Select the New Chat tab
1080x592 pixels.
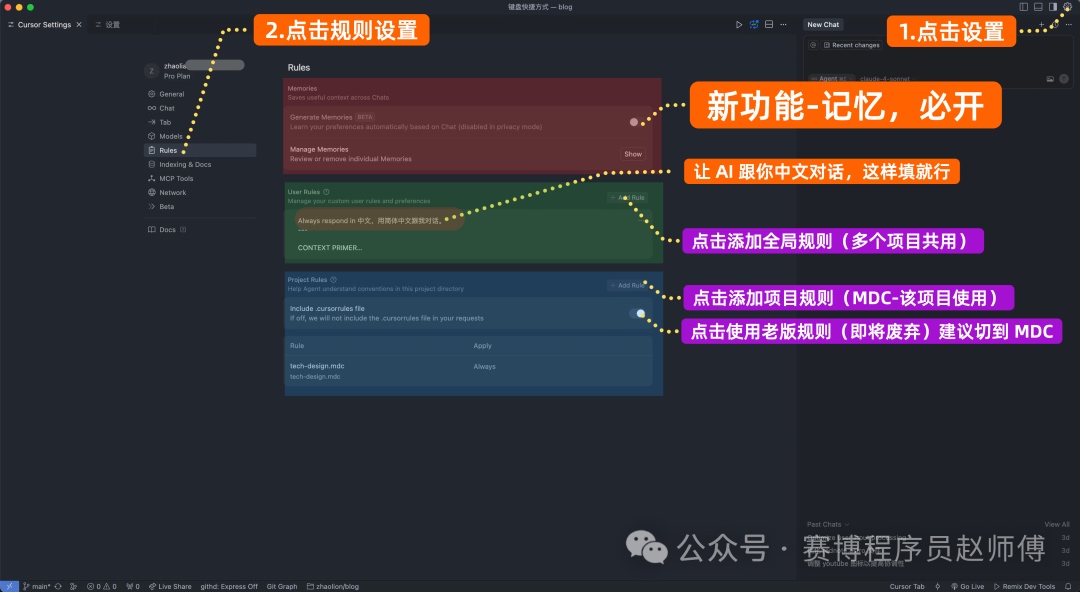(823, 25)
